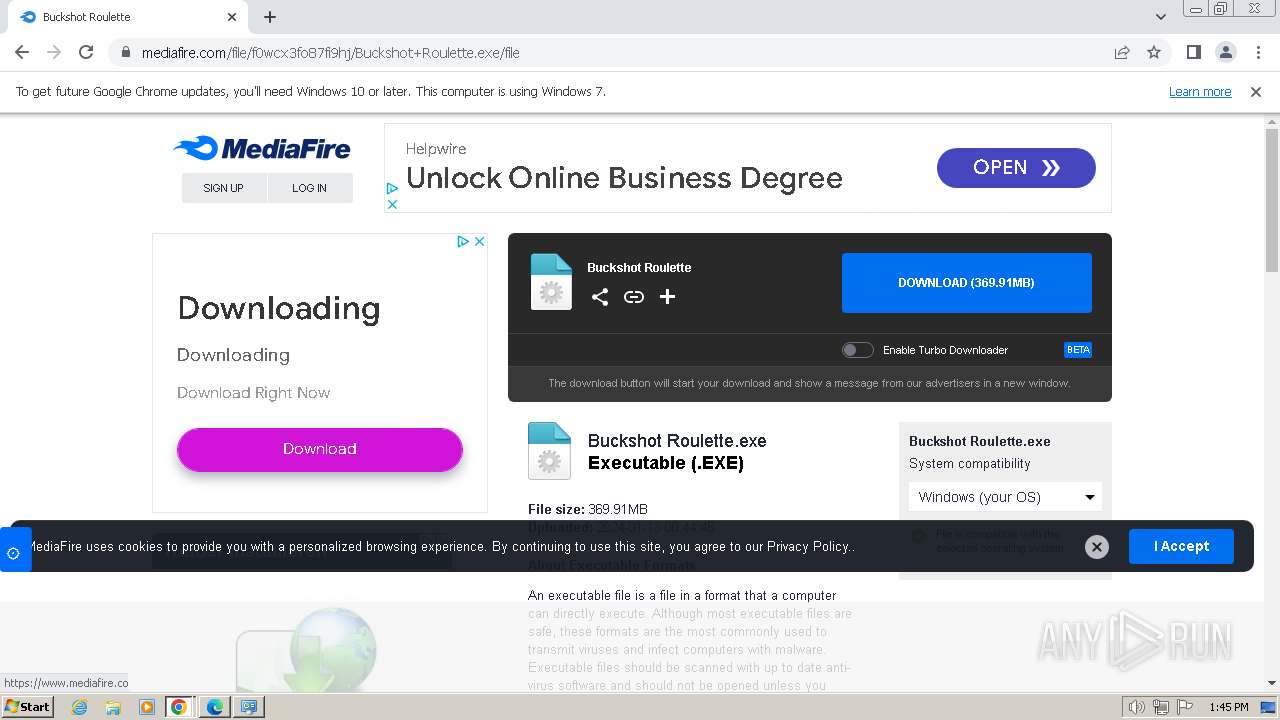Click the SIGN UP button
The height and width of the screenshot is (720, 1280).
click(224, 188)
